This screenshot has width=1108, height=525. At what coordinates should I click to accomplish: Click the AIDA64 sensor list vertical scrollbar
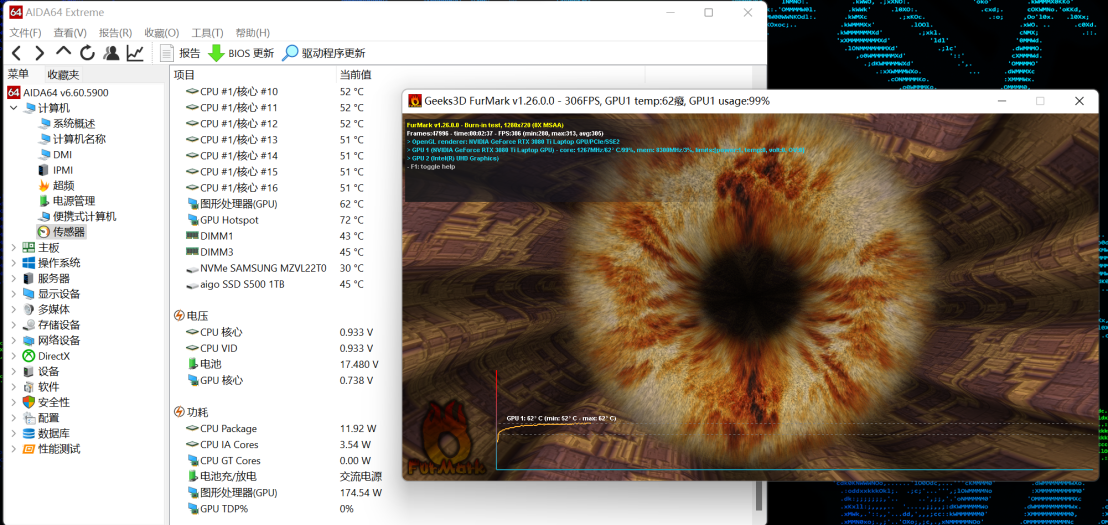pos(760,495)
